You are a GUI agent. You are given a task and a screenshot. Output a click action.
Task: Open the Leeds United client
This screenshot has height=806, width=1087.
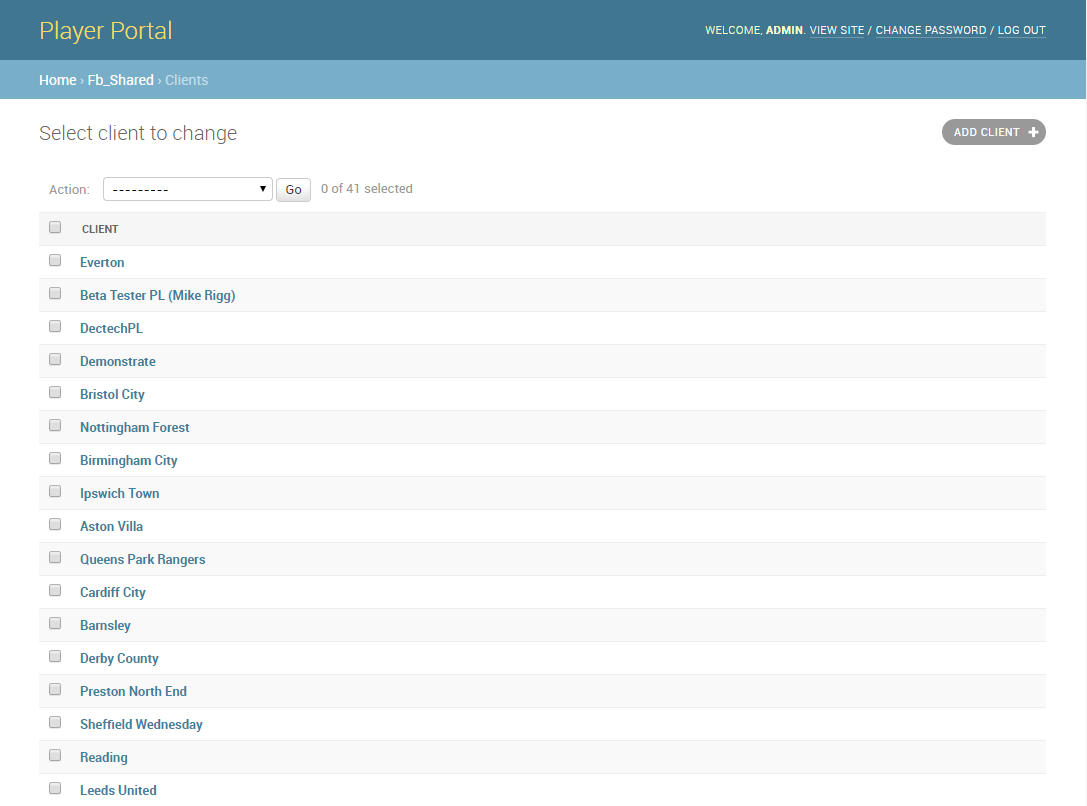(x=118, y=791)
